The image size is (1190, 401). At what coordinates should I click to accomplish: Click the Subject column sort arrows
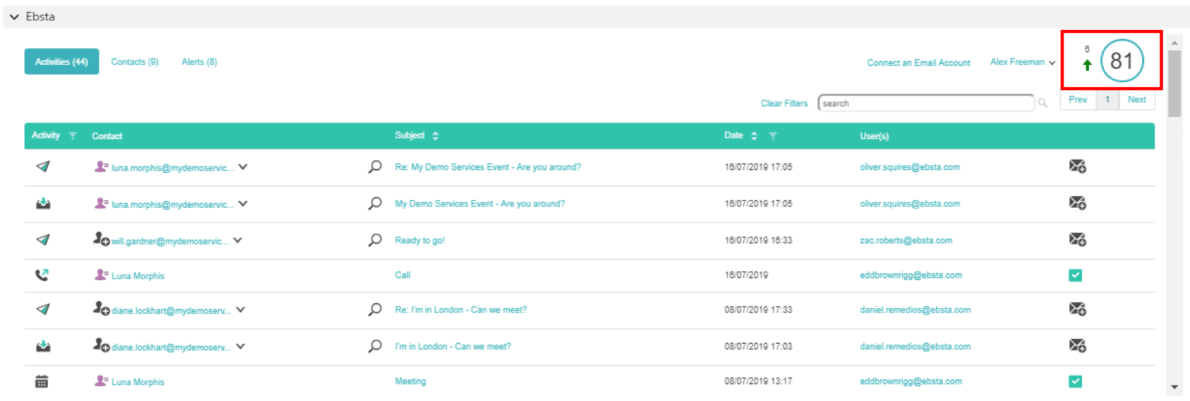[435, 135]
